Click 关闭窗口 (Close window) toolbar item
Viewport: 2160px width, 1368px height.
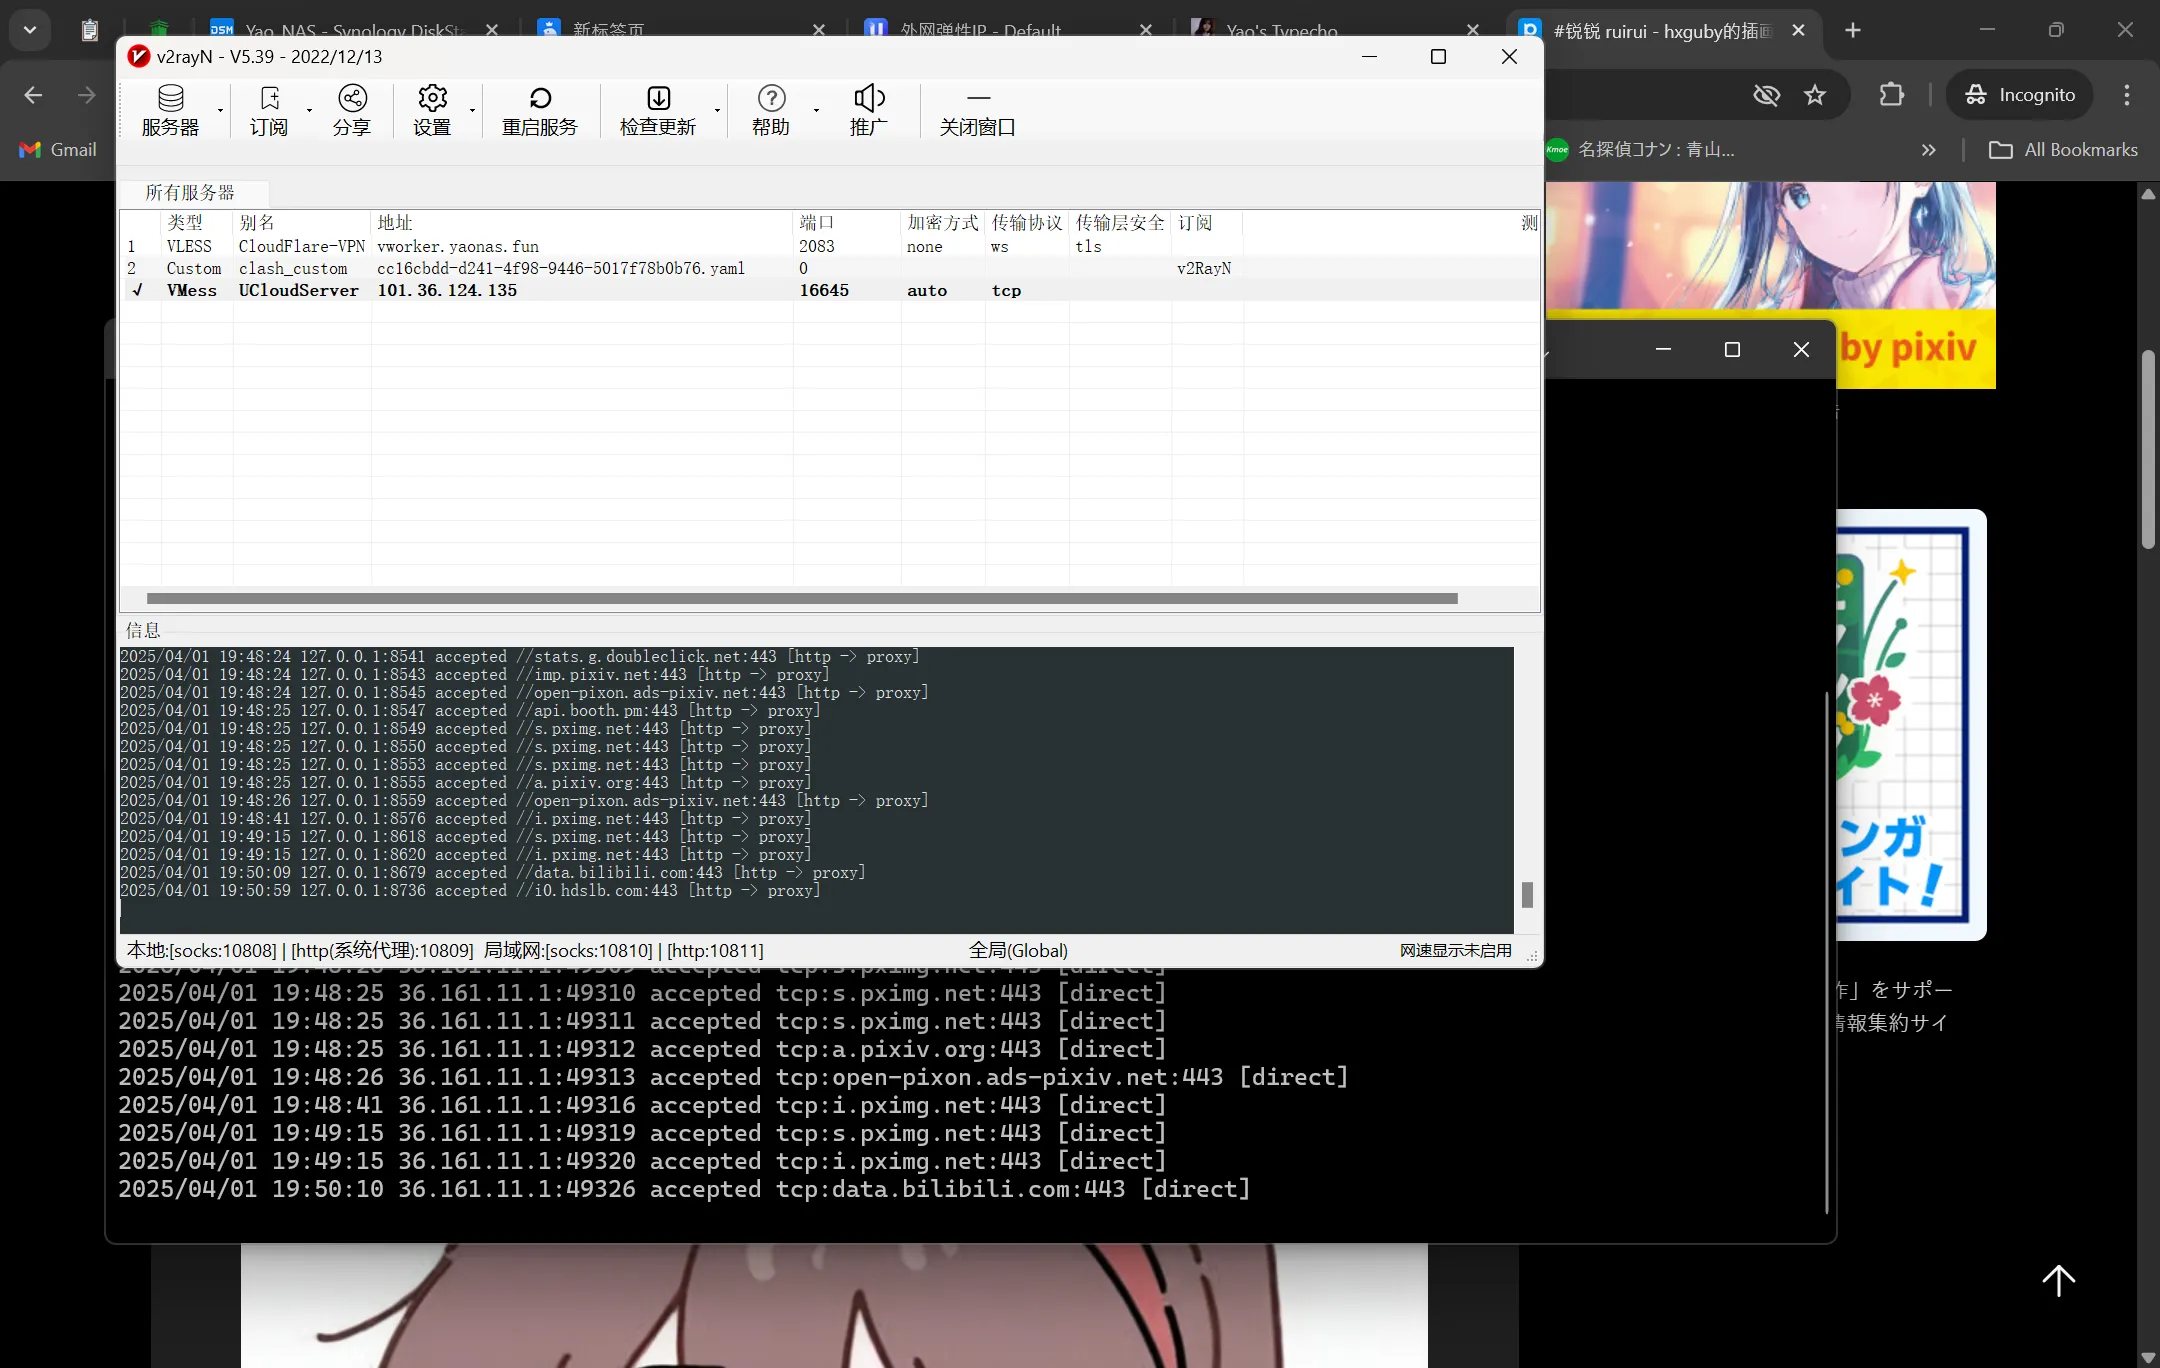click(977, 110)
